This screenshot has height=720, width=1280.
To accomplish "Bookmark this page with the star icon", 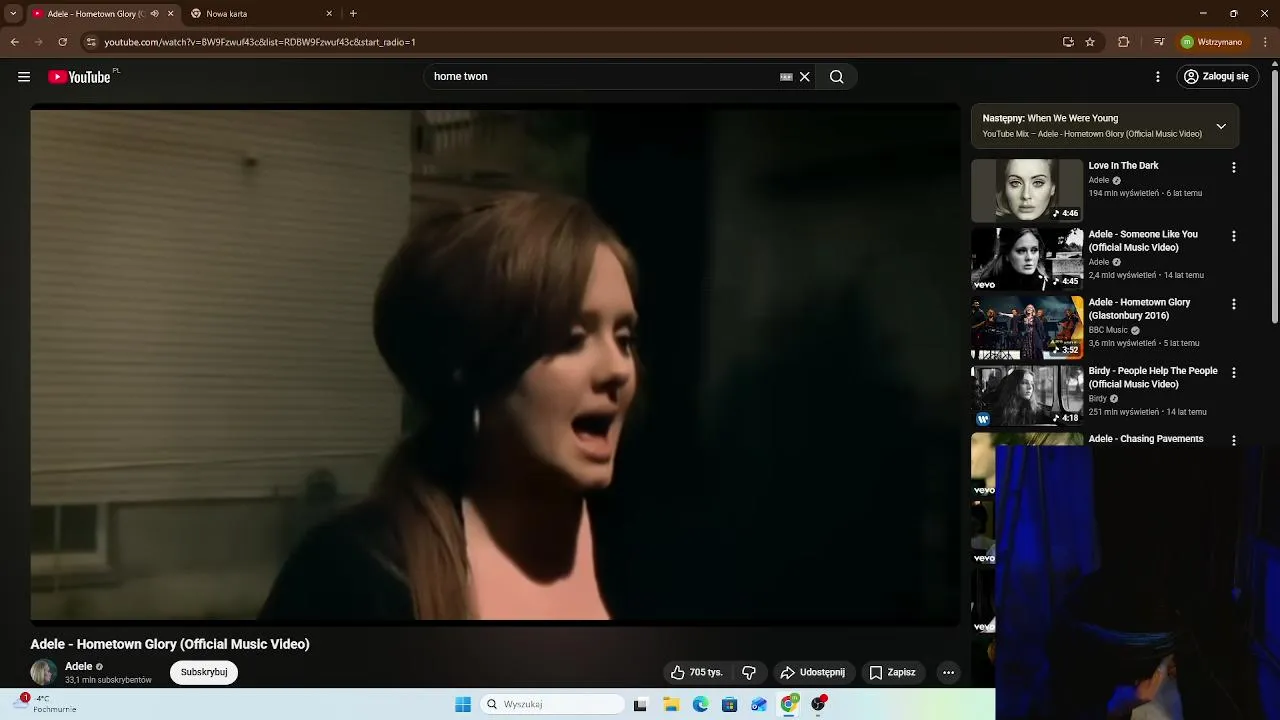I will 1090,42.
